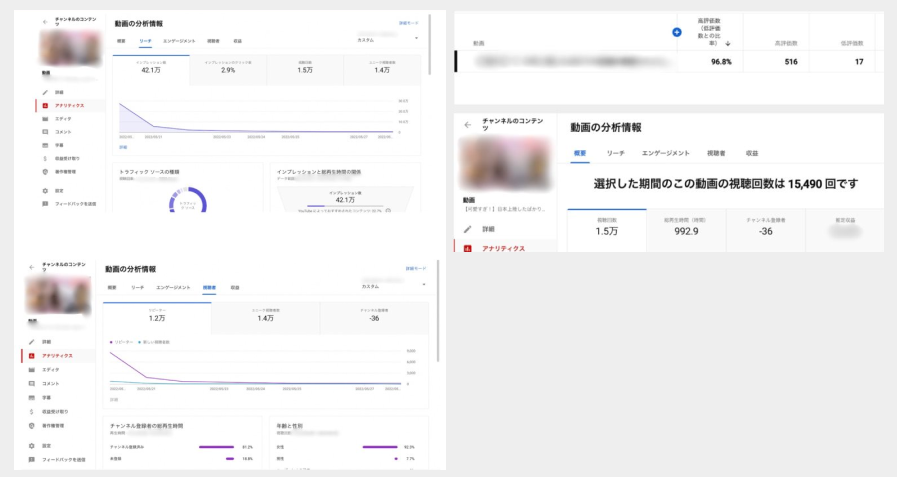Open 設定 gear icon in the Reach tab window's sidebar
The height and width of the screenshot is (477, 897).
click(x=45, y=190)
